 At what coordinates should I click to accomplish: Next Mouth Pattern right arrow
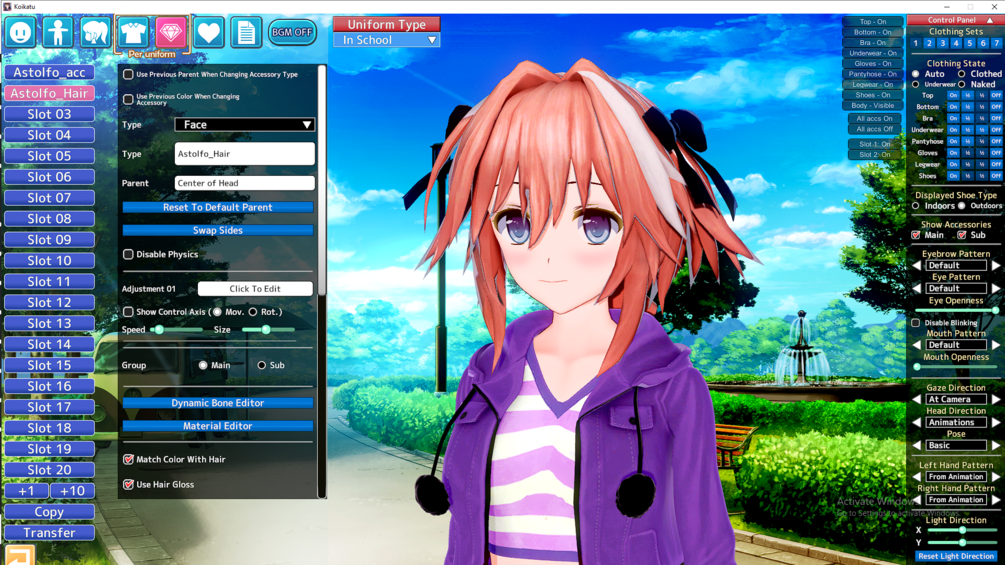pyautogui.click(x=996, y=345)
